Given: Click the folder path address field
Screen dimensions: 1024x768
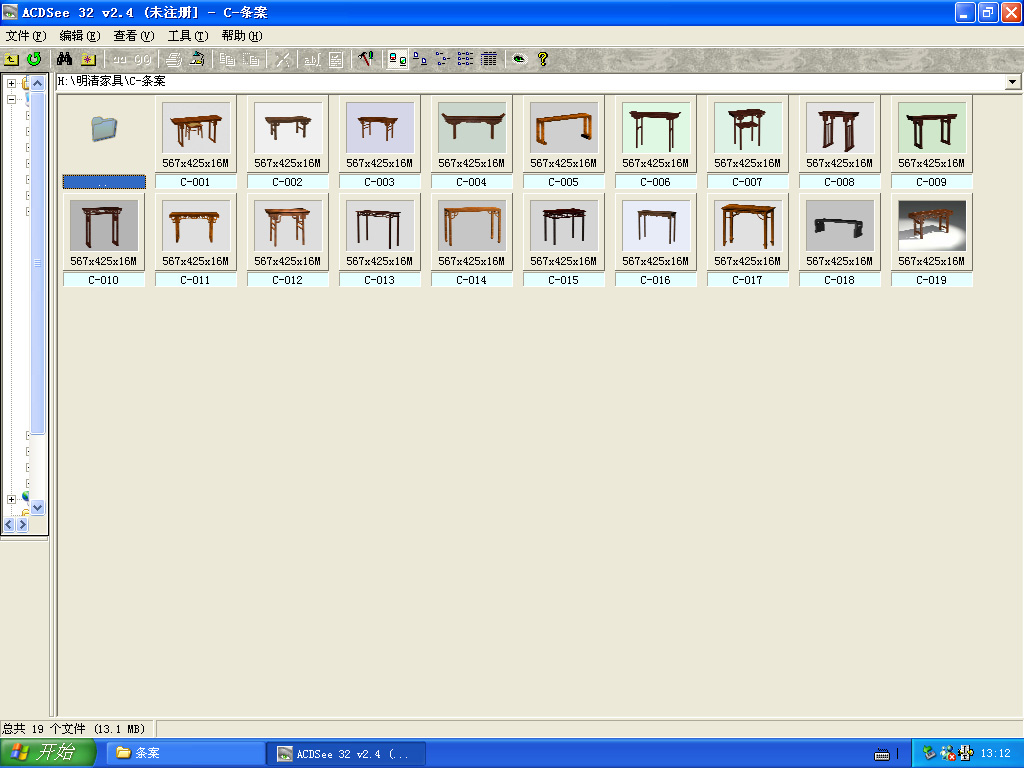Looking at the screenshot, I should 530,82.
